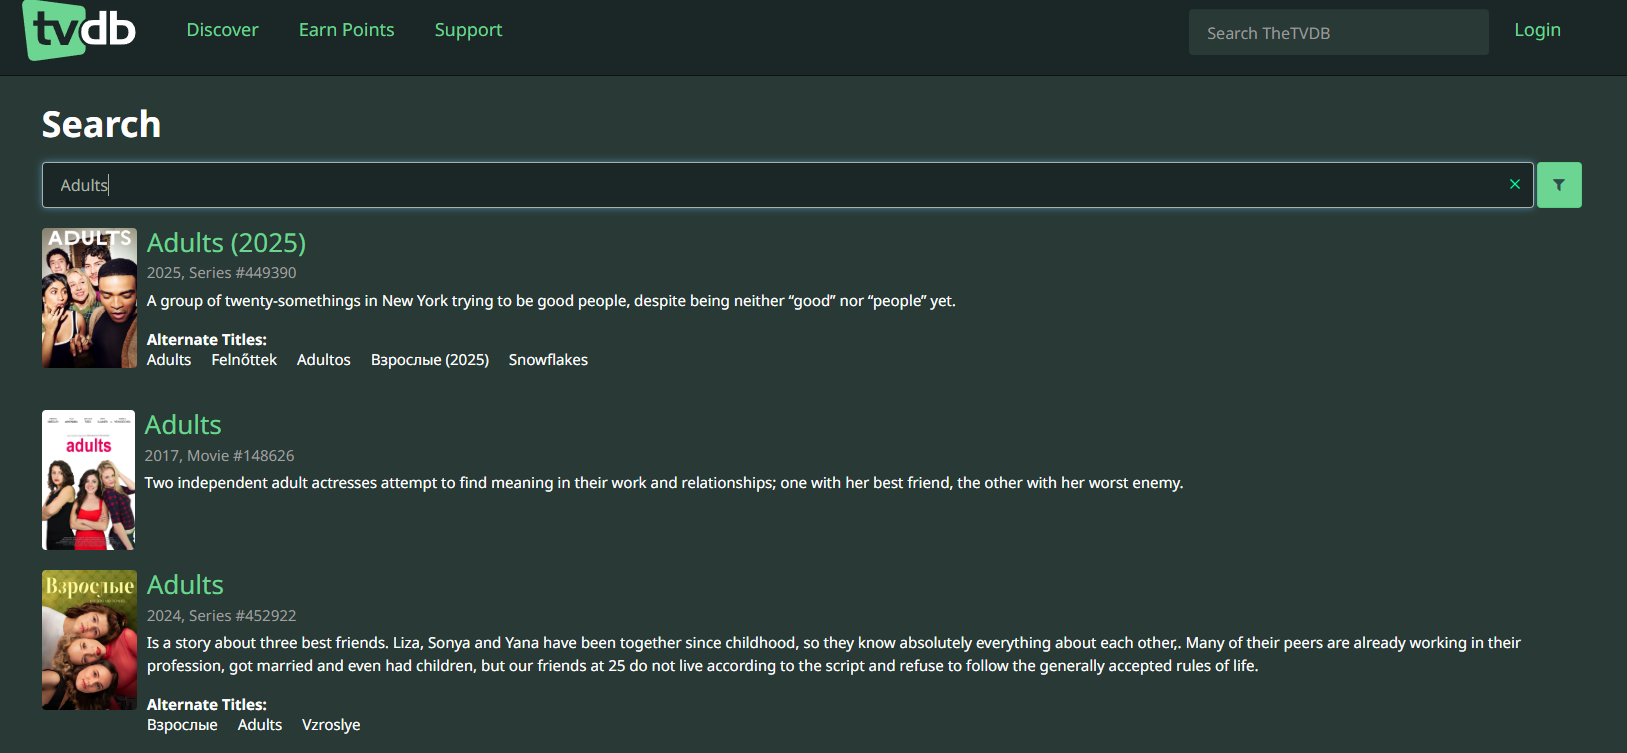Viewport: 1627px width, 753px height.
Task: Open the Adults 2024 series title link
Action: pyautogui.click(x=185, y=585)
